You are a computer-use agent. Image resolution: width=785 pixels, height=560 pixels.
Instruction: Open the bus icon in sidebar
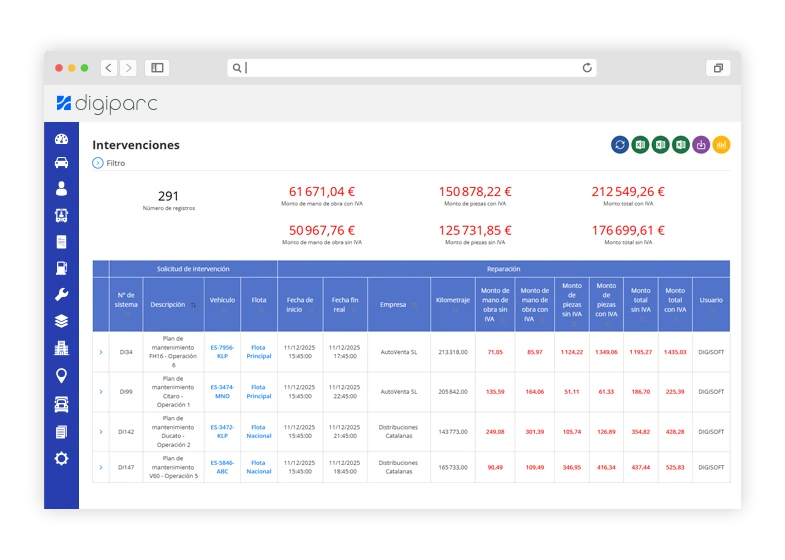61,215
